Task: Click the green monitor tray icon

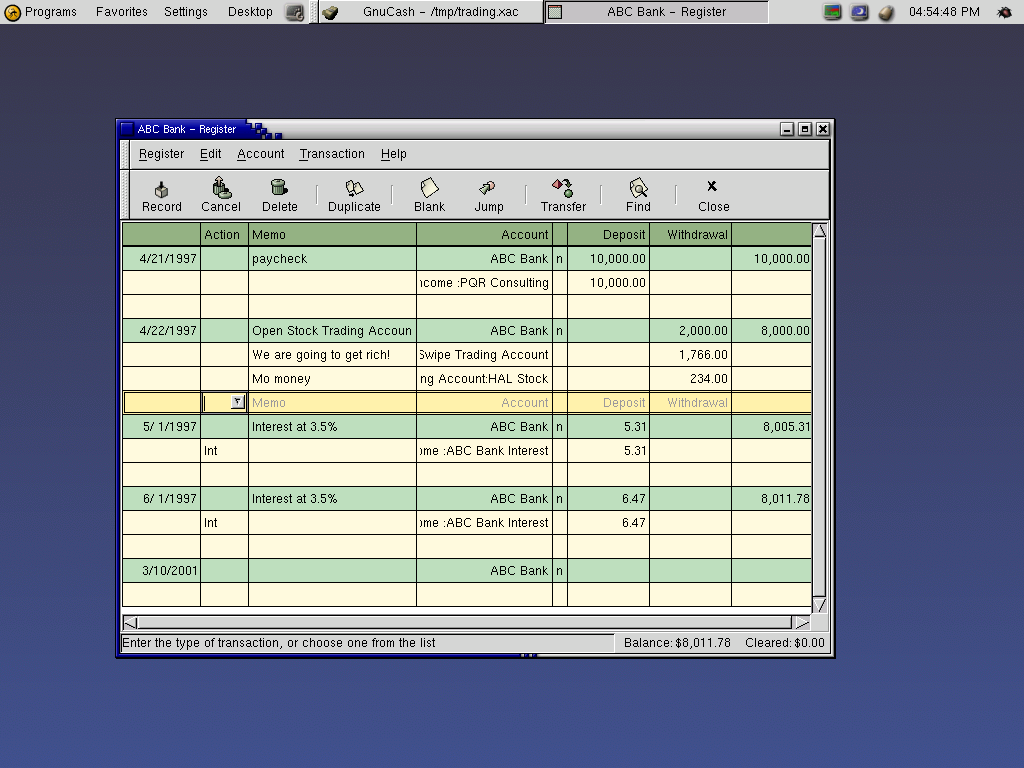Action: [x=832, y=12]
